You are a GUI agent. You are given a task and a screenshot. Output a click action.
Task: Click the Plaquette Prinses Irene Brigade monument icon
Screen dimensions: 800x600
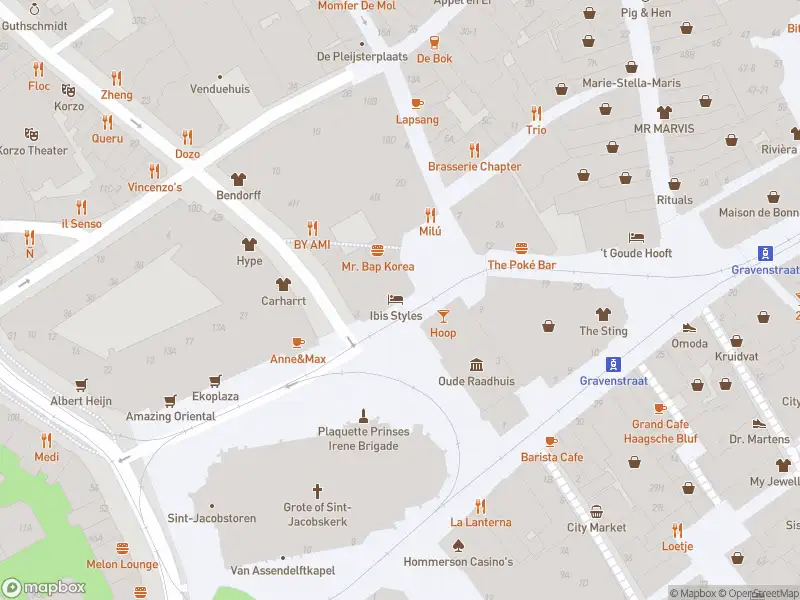point(363,416)
